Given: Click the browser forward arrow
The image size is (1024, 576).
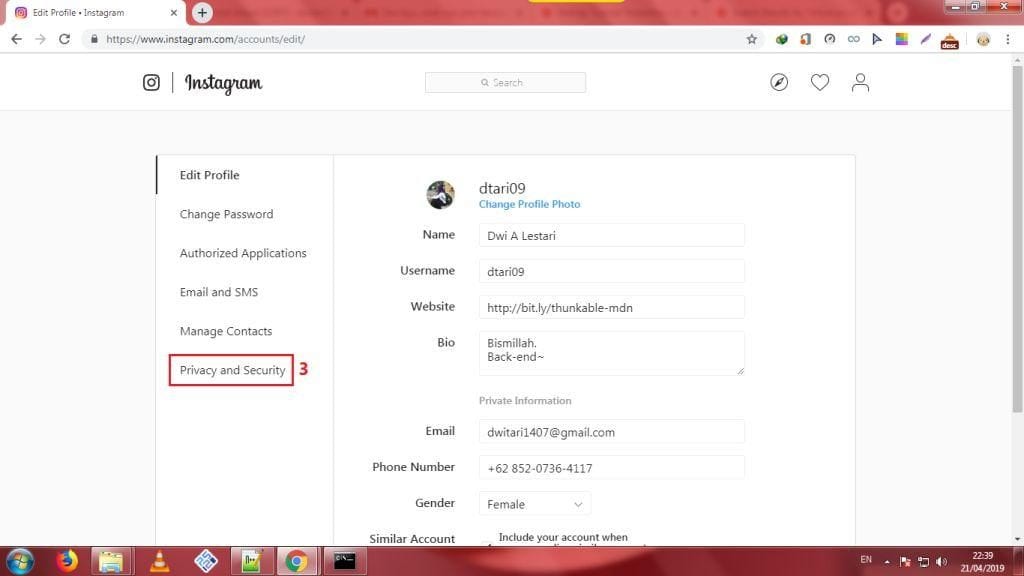Looking at the screenshot, I should pos(40,39).
